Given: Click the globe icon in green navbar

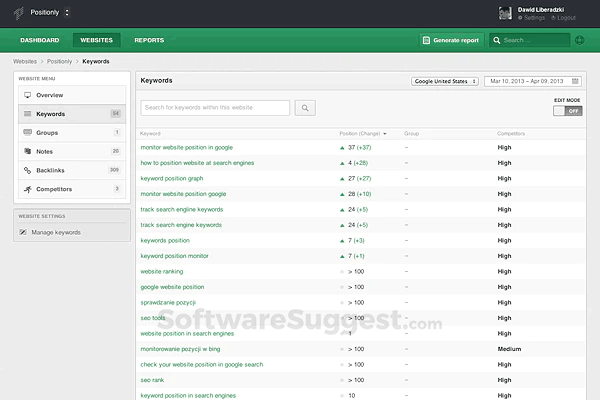Looking at the screenshot, I should 580,41.
